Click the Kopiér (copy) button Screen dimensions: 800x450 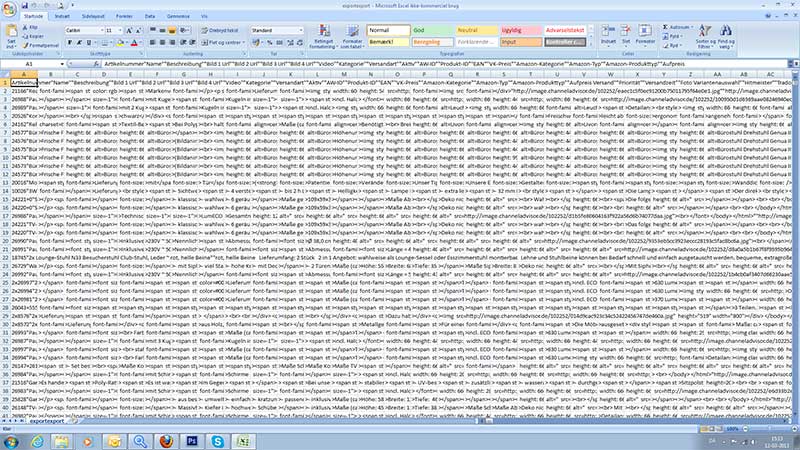(33, 36)
